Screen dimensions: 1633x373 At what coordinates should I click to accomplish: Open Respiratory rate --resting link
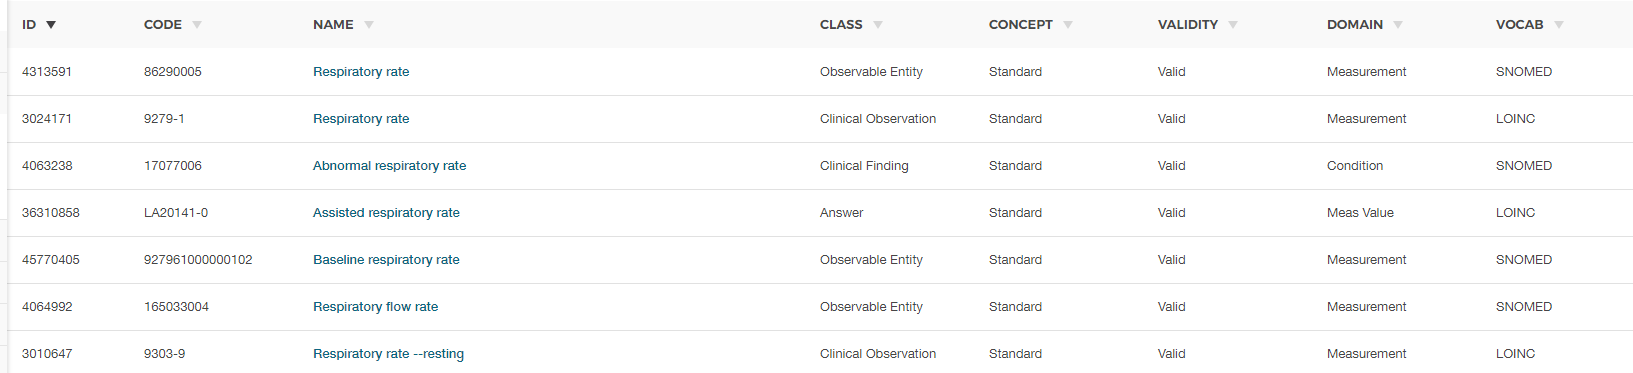(388, 354)
